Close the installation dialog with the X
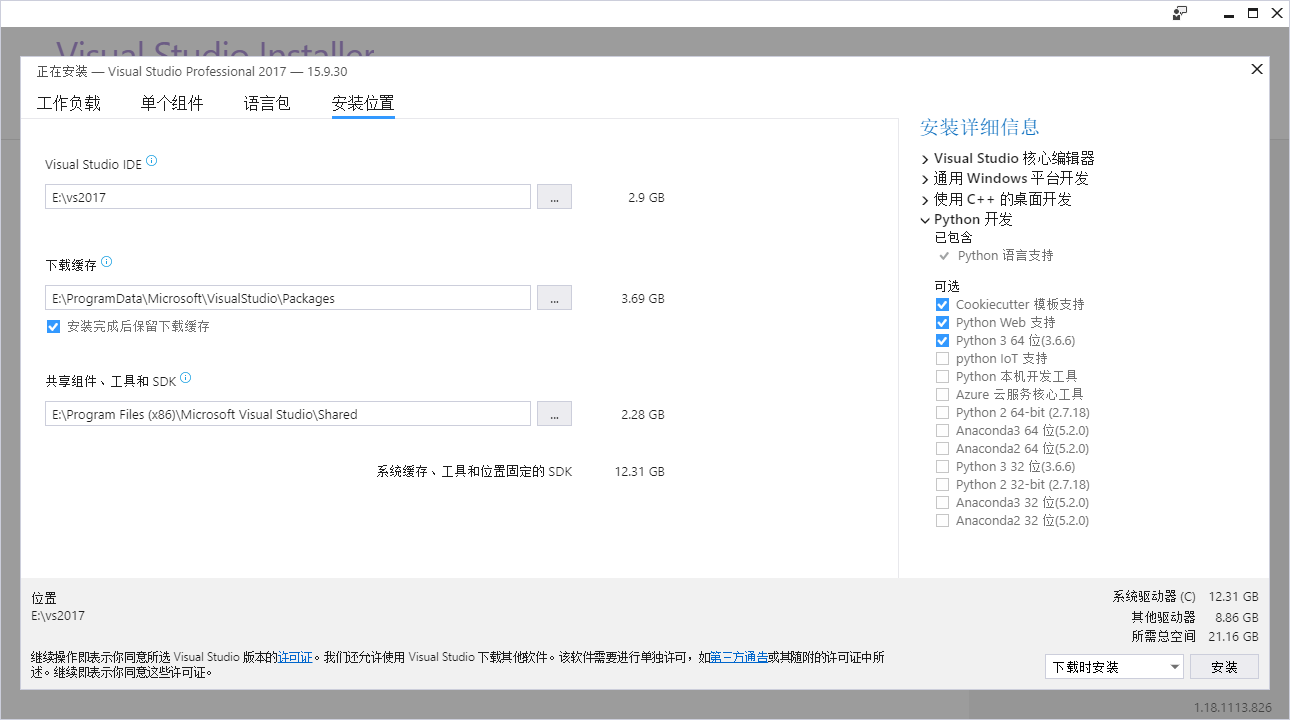The height and width of the screenshot is (720, 1290). pyautogui.click(x=1257, y=69)
